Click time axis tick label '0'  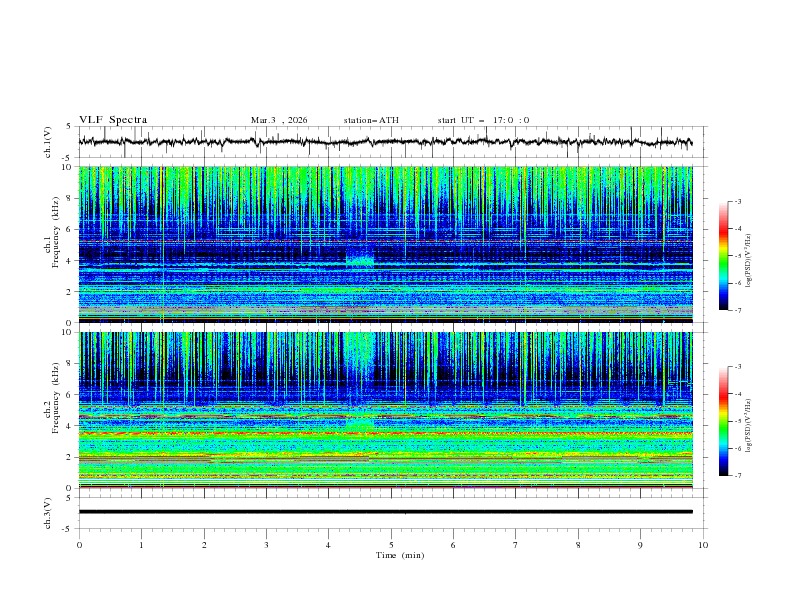click(x=79, y=545)
